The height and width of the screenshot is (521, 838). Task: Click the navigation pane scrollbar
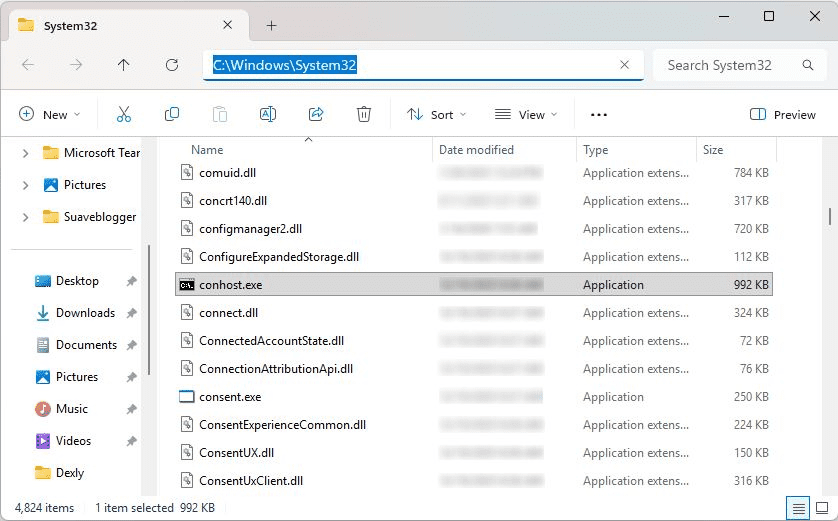coord(149,310)
